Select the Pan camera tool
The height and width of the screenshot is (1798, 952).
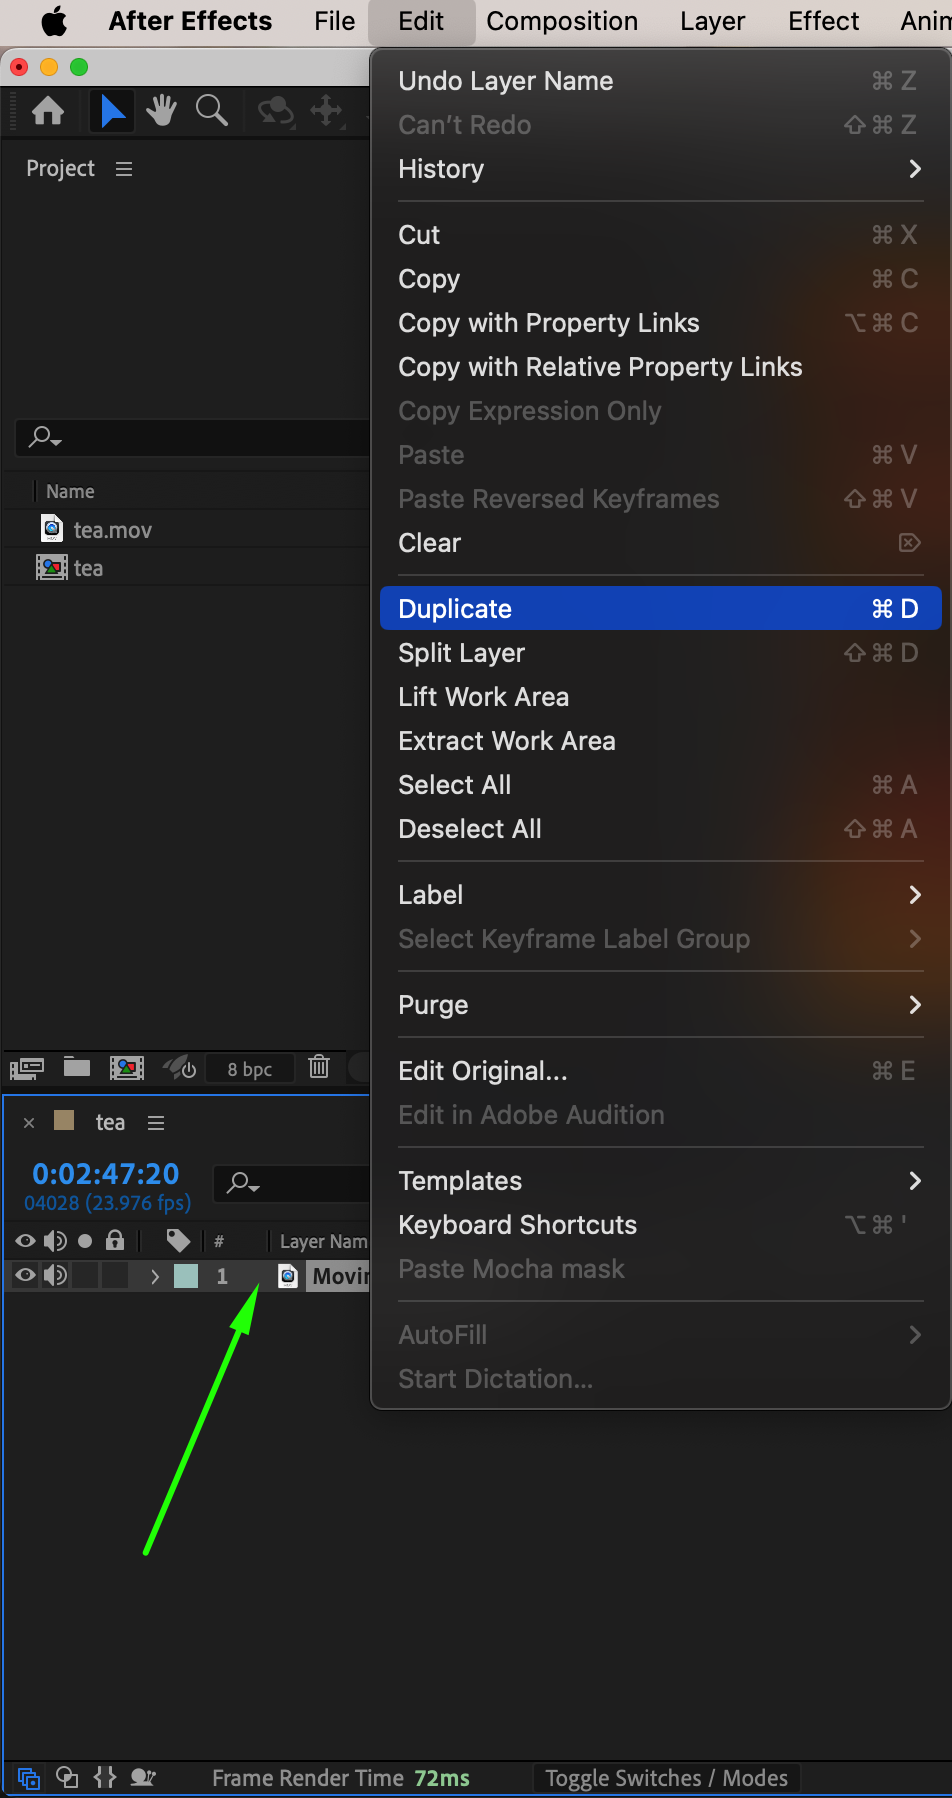[327, 111]
